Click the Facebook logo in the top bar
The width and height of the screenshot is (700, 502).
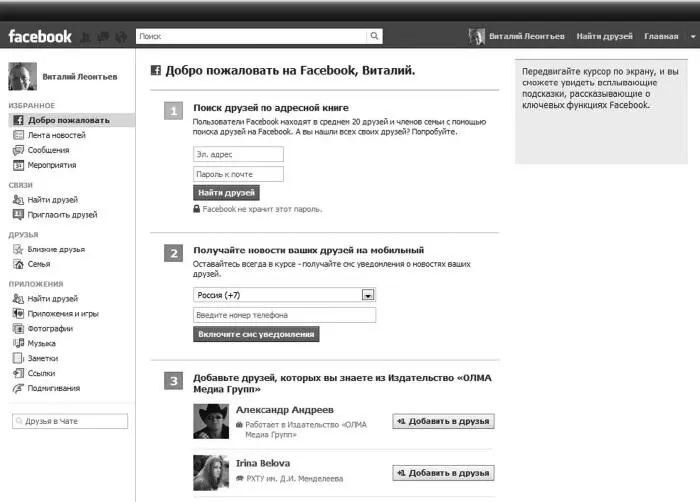[x=40, y=36]
